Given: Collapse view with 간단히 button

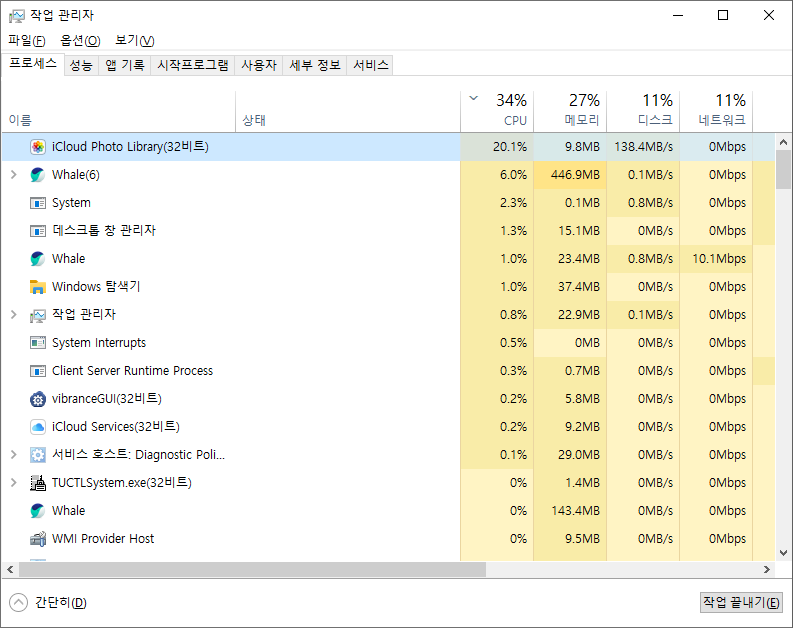Looking at the screenshot, I should click(x=48, y=603).
